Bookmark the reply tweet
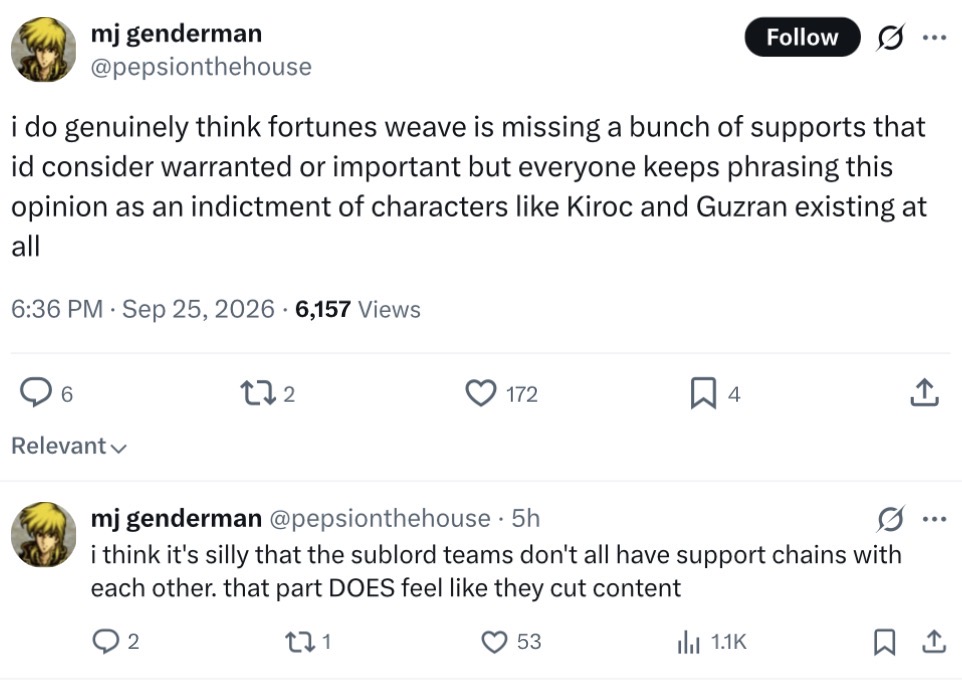Viewport: 962px width, 689px height. pyautogui.click(x=884, y=642)
